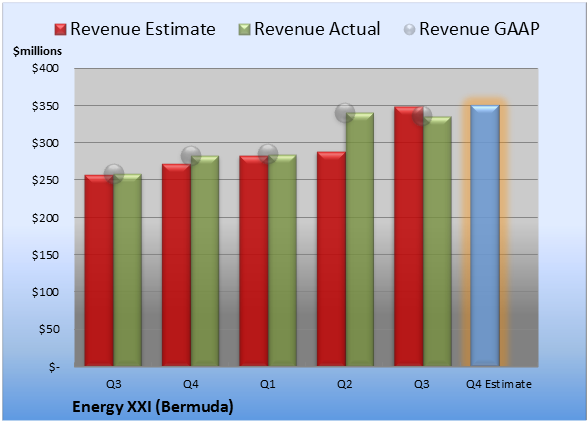588x422 pixels.
Task: Select the "Revenue Actual" legend label
Action: click(x=317, y=29)
